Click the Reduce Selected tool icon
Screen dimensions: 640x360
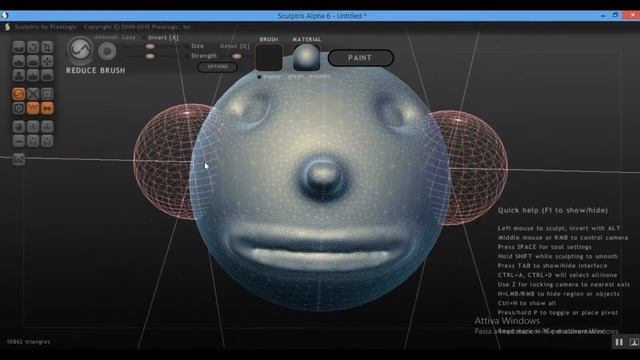coord(33,94)
